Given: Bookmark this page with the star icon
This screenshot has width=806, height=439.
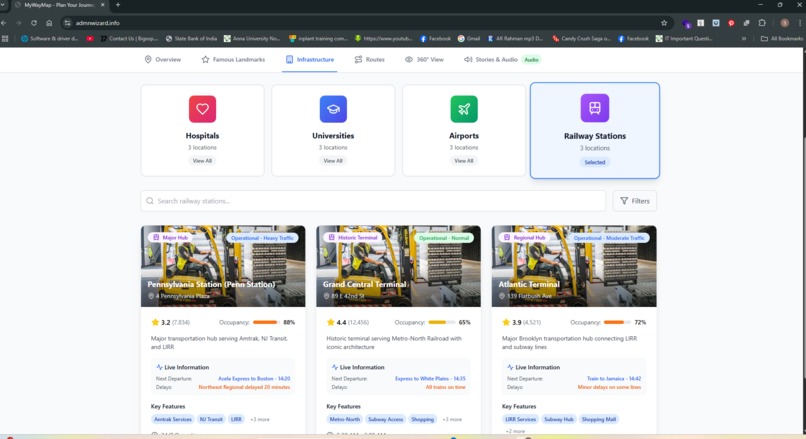Looking at the screenshot, I should tap(664, 23).
